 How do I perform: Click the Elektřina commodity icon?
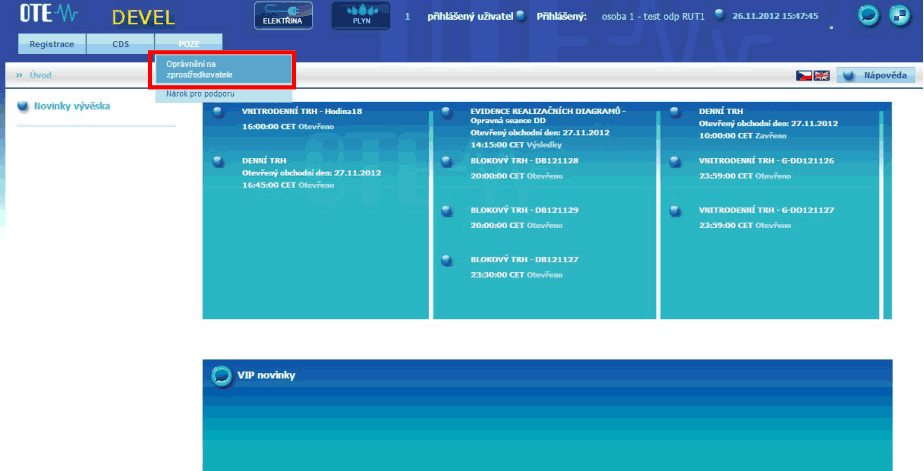coord(285,16)
